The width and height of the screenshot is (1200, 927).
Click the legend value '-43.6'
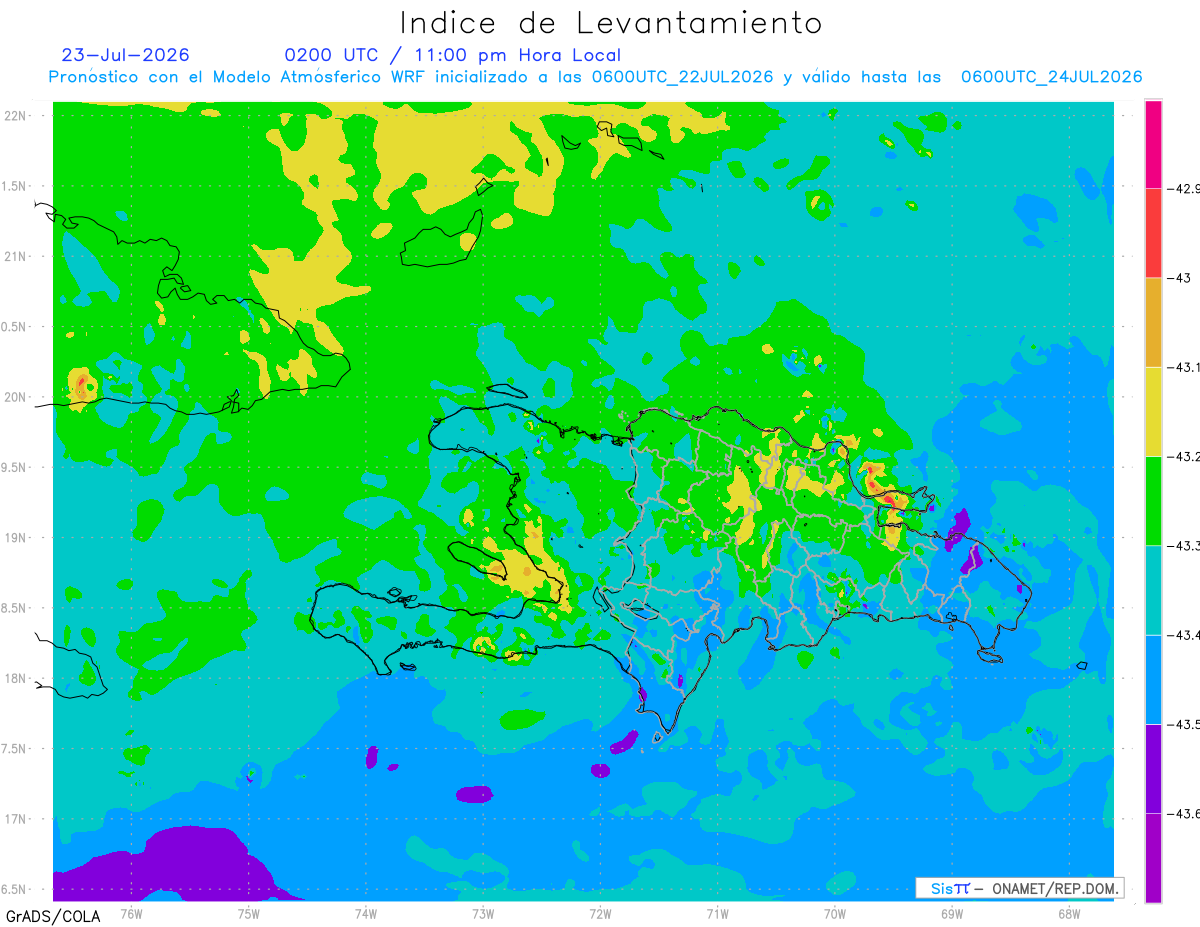1183,813
